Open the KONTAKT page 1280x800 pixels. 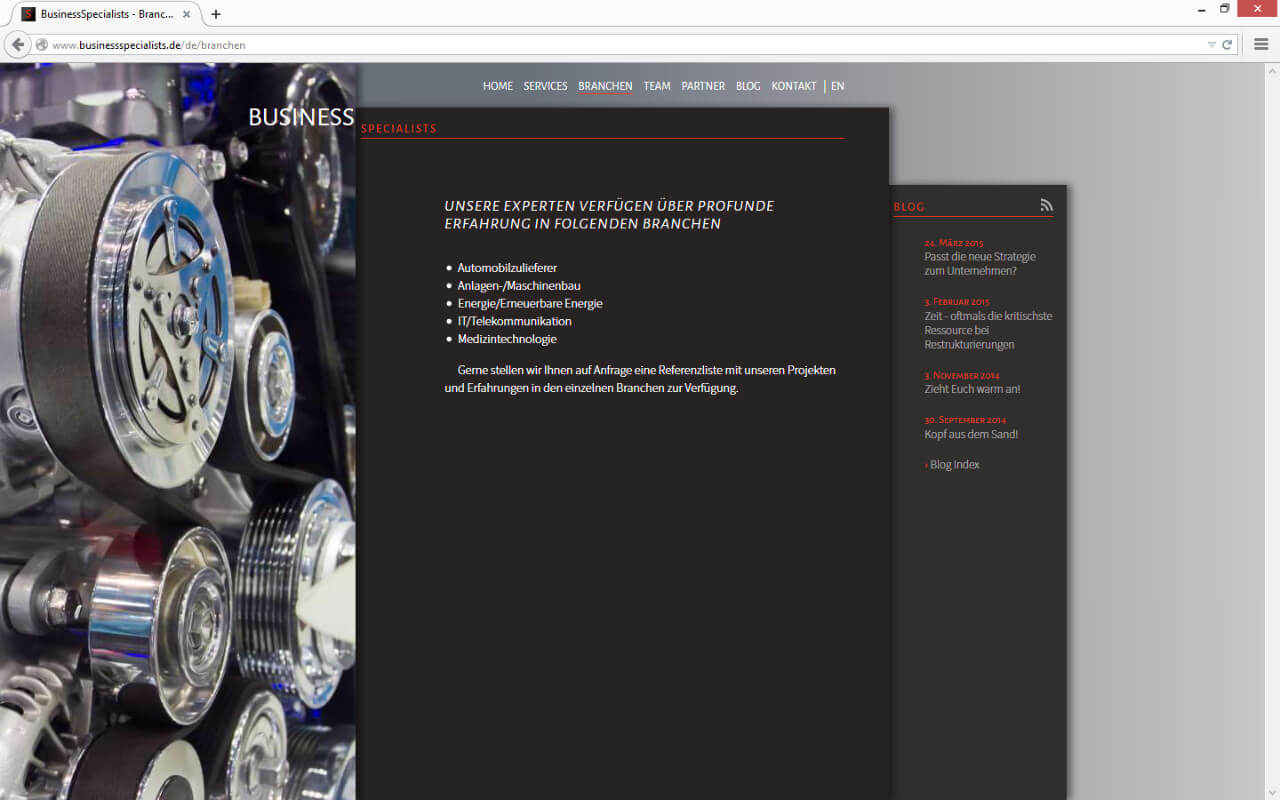pyautogui.click(x=794, y=86)
